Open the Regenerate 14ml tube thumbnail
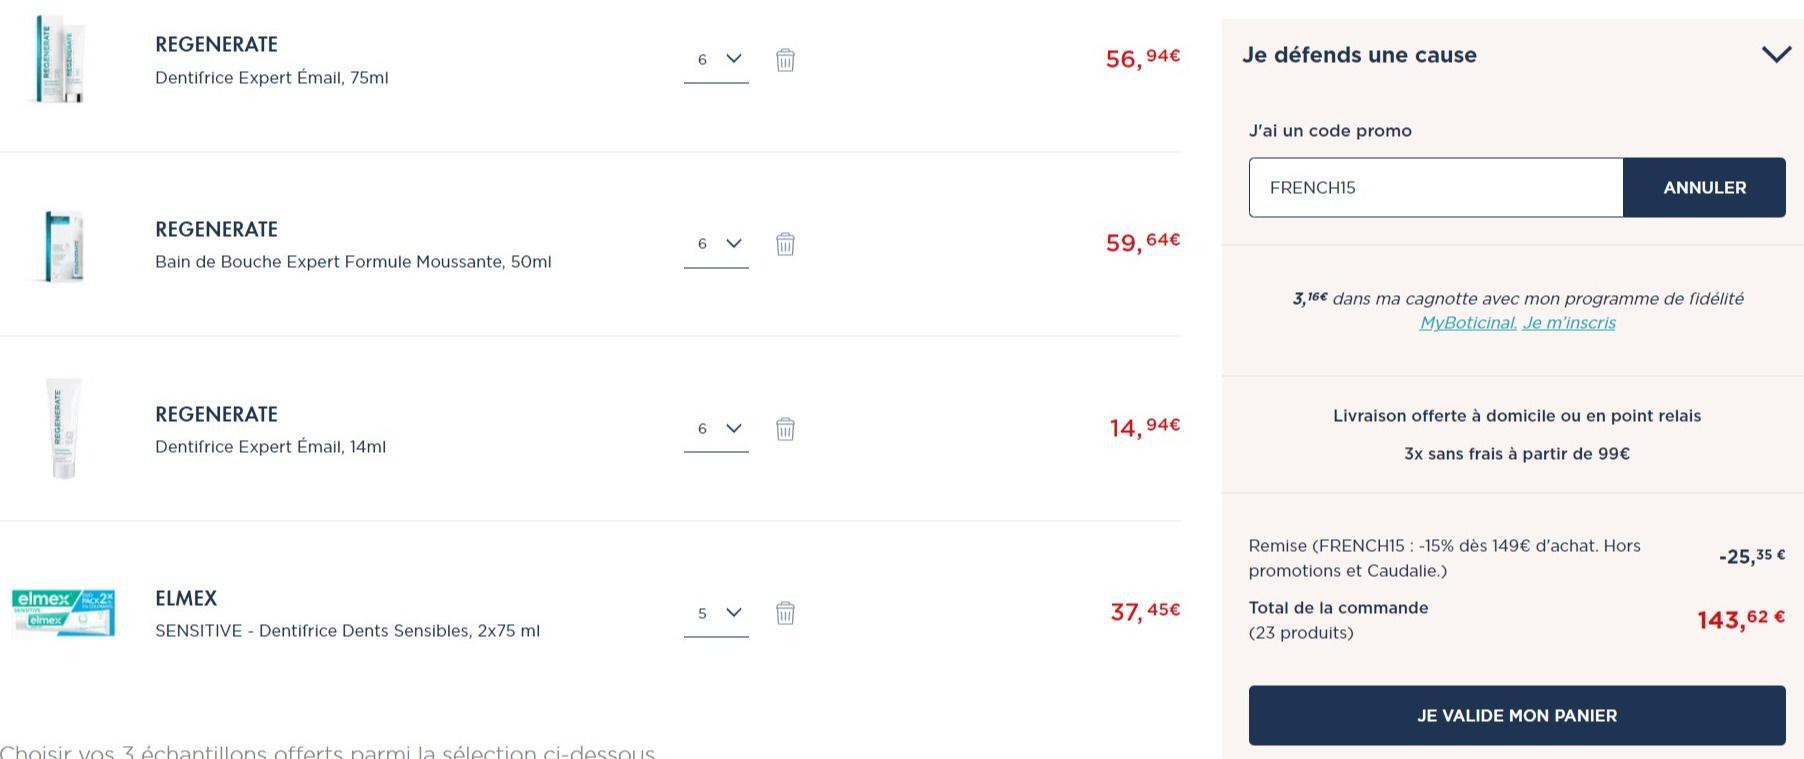This screenshot has width=1804, height=759. [x=63, y=429]
